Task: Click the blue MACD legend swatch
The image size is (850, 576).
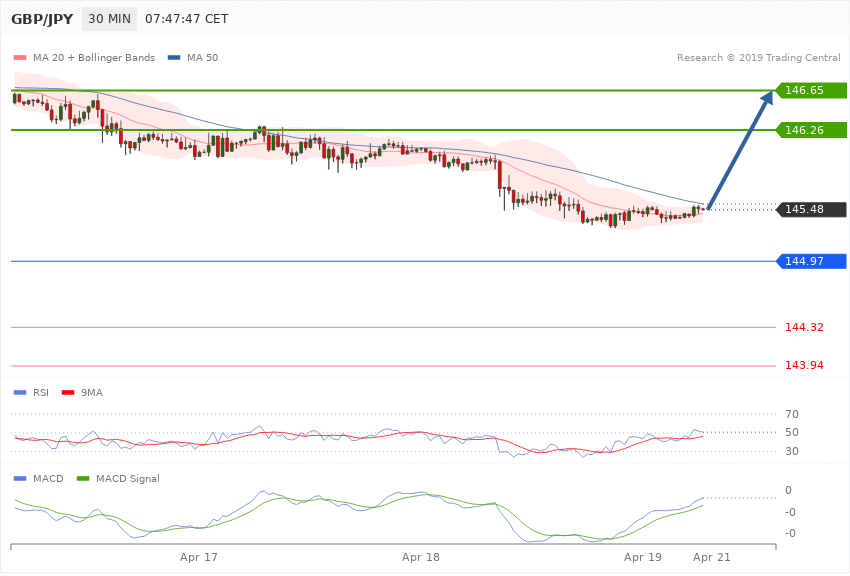Action: (20, 479)
